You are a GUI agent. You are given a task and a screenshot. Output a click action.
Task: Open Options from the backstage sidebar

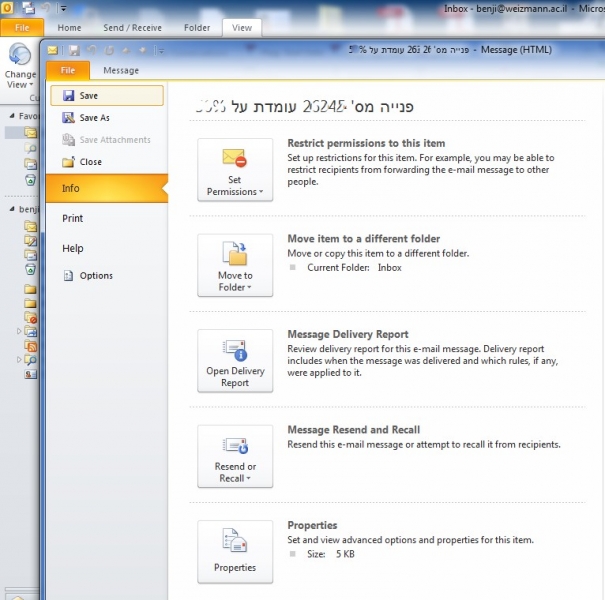pyautogui.click(x=96, y=276)
